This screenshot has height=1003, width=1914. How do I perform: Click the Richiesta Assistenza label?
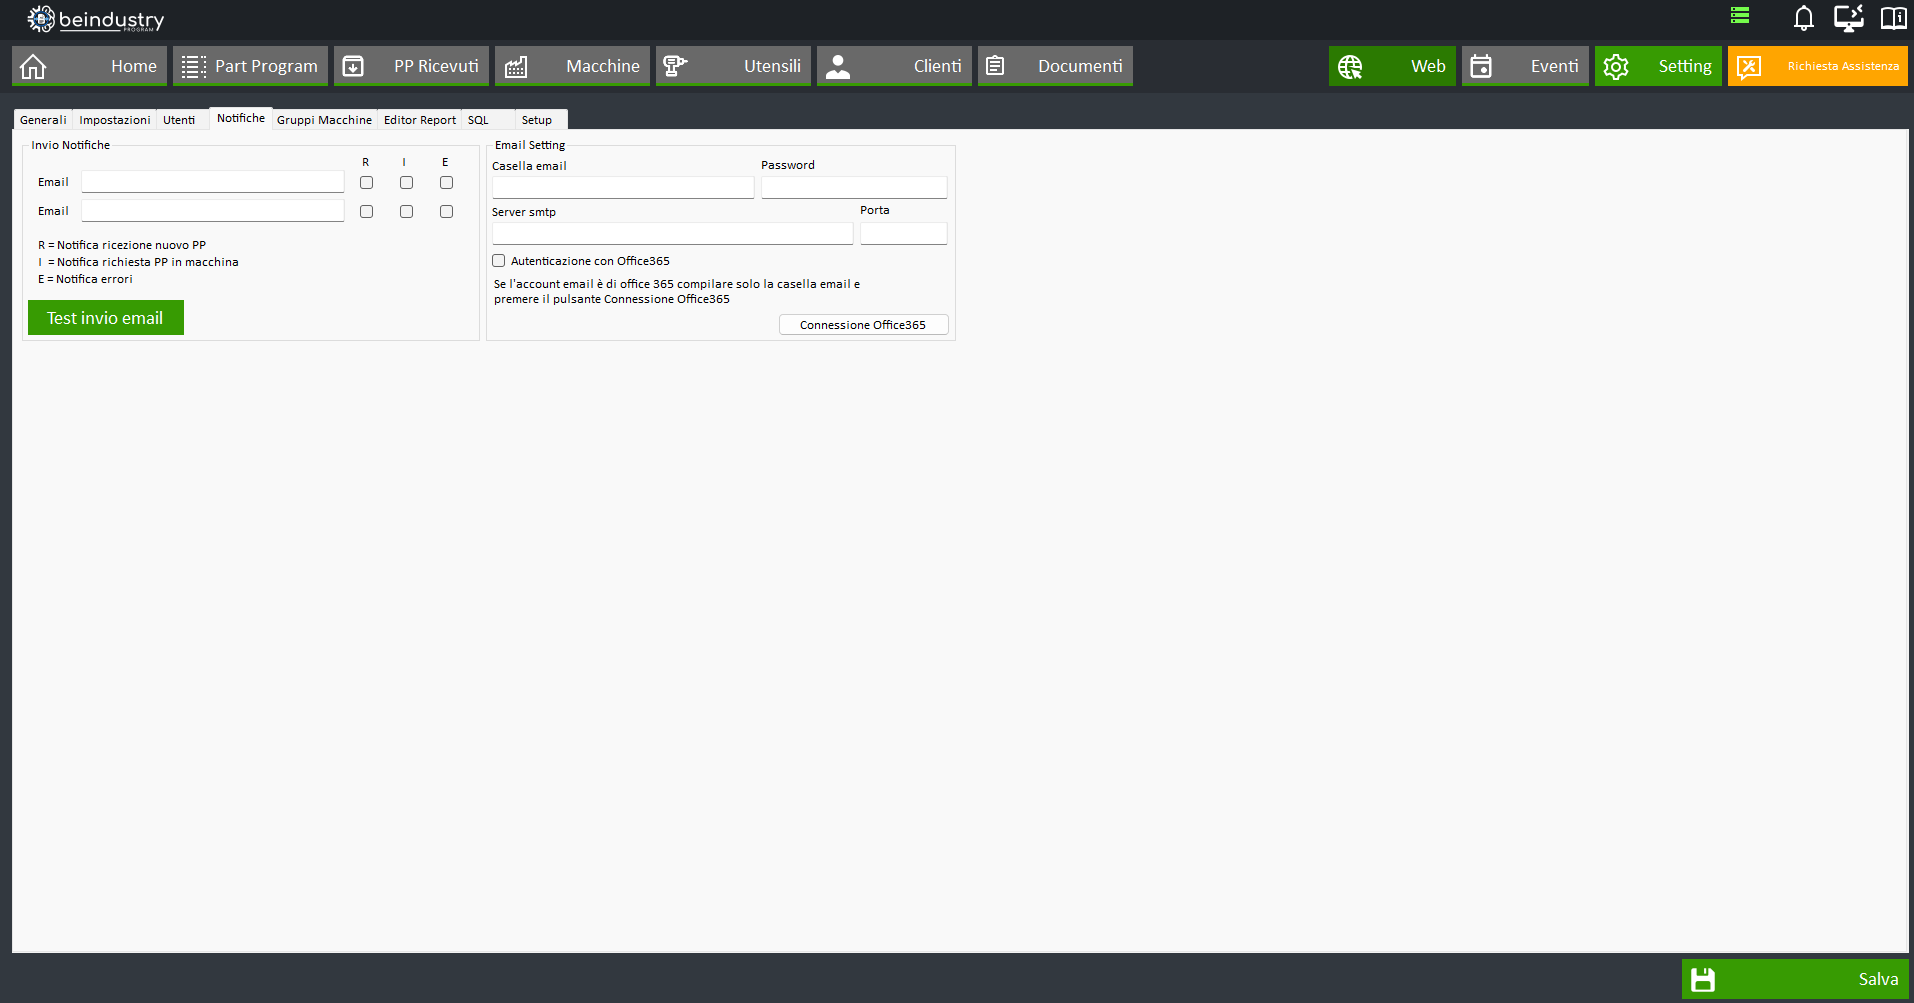(1843, 66)
